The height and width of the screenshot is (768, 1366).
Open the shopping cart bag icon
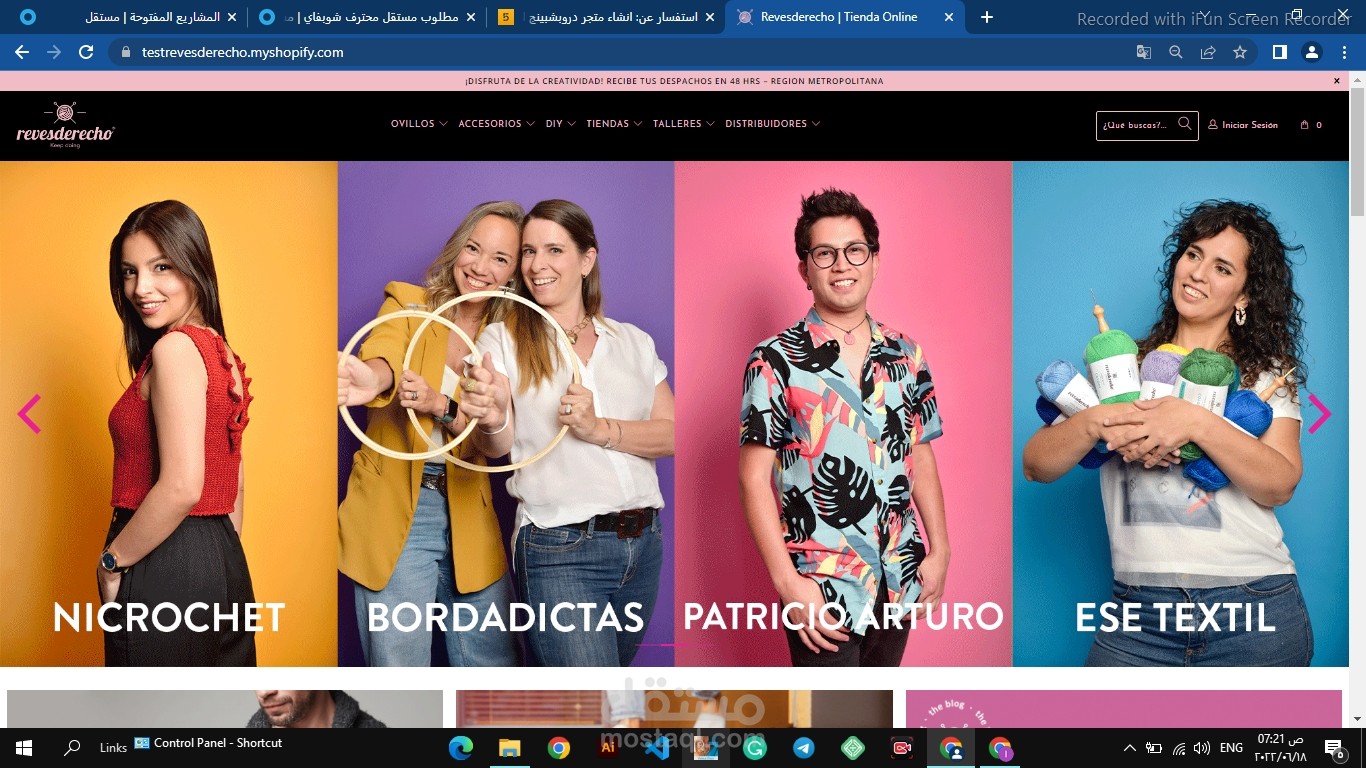[1304, 125]
